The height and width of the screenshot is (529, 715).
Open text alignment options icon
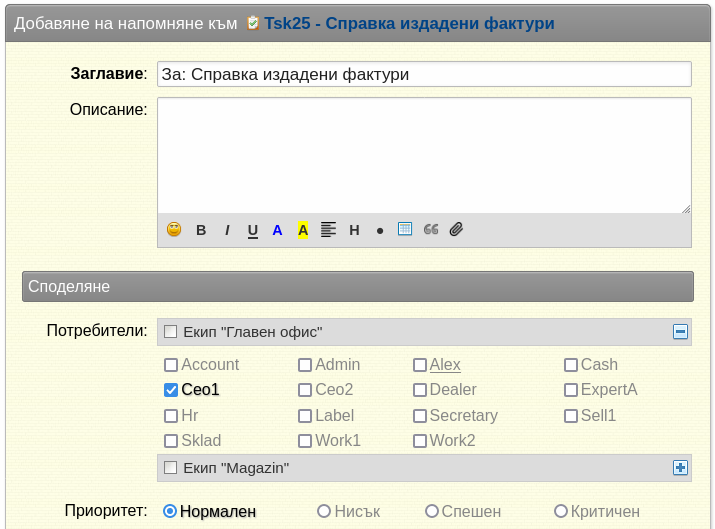point(328,229)
